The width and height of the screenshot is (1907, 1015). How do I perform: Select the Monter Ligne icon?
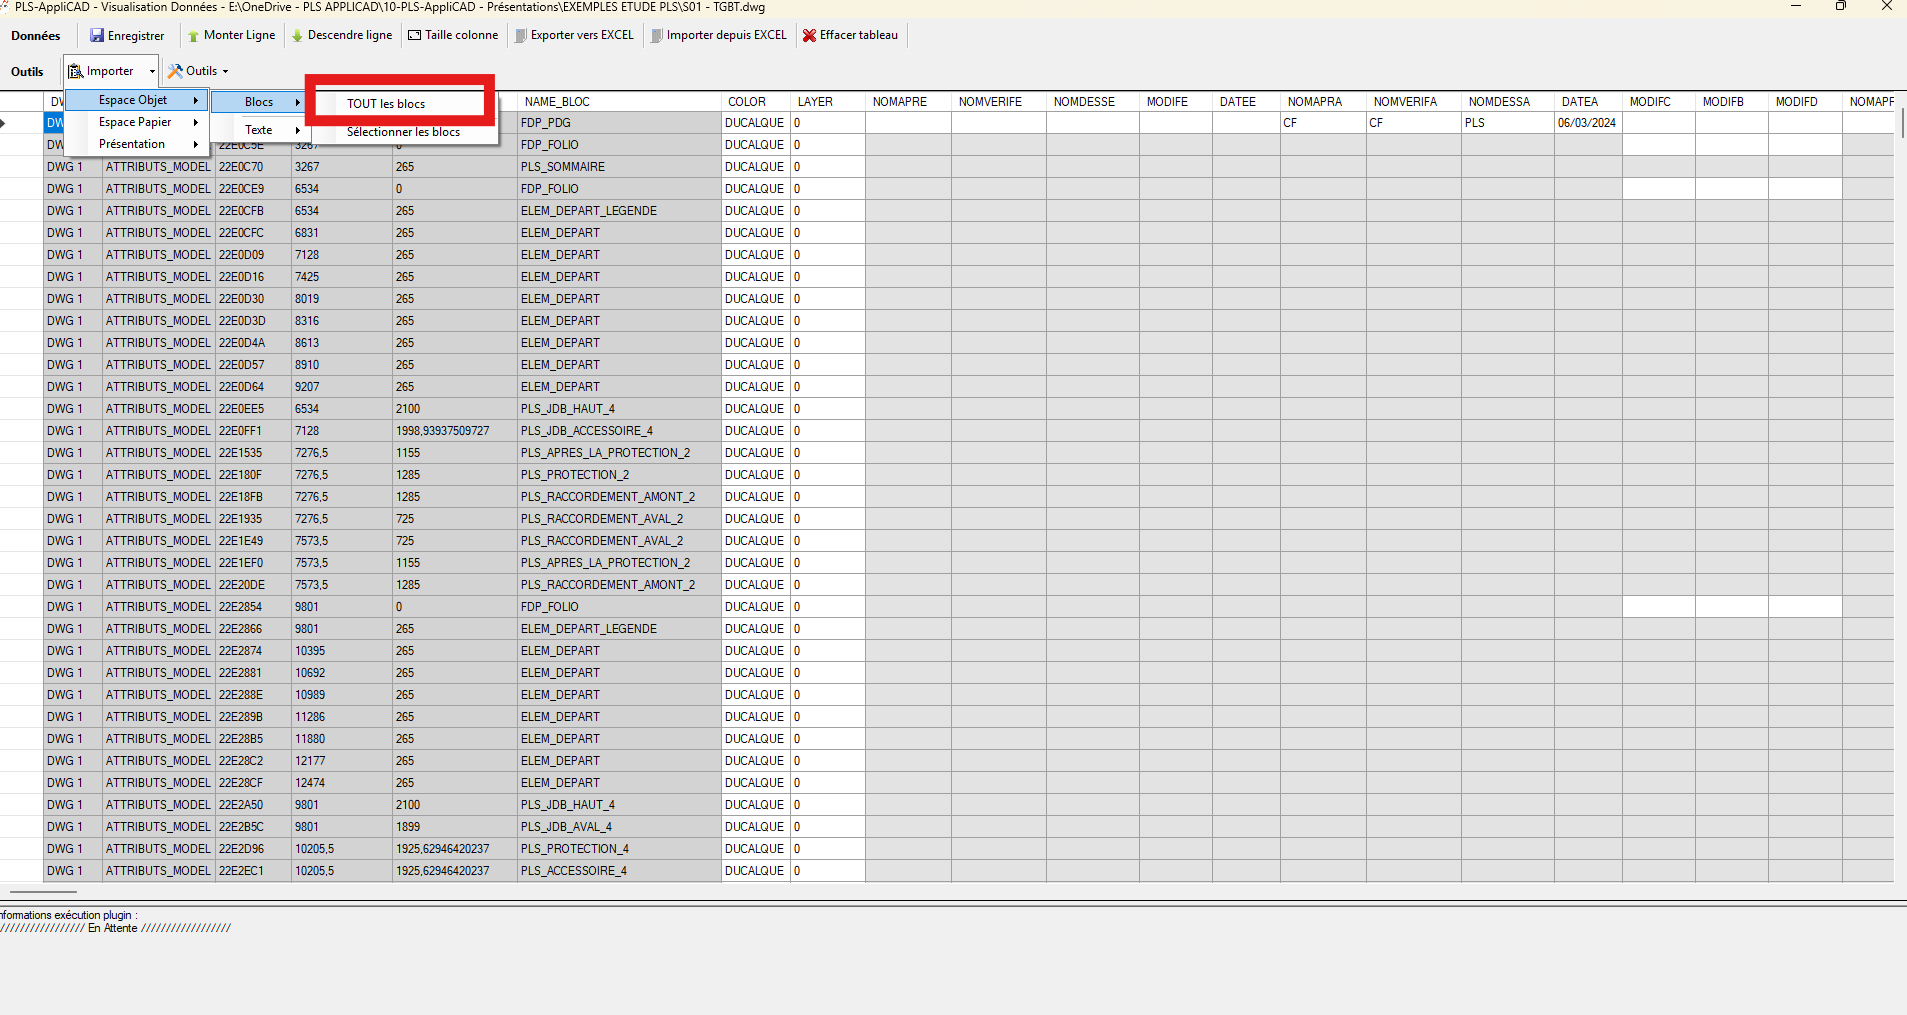pos(192,35)
